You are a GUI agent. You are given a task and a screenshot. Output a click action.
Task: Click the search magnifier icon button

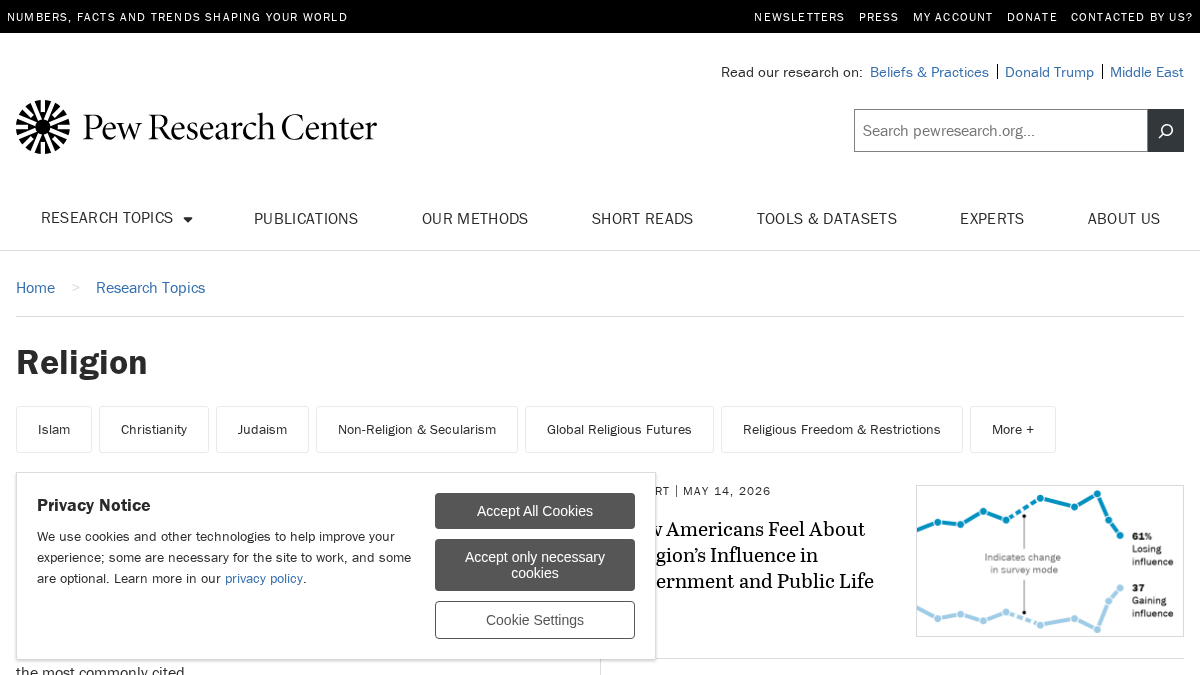[x=1165, y=131]
